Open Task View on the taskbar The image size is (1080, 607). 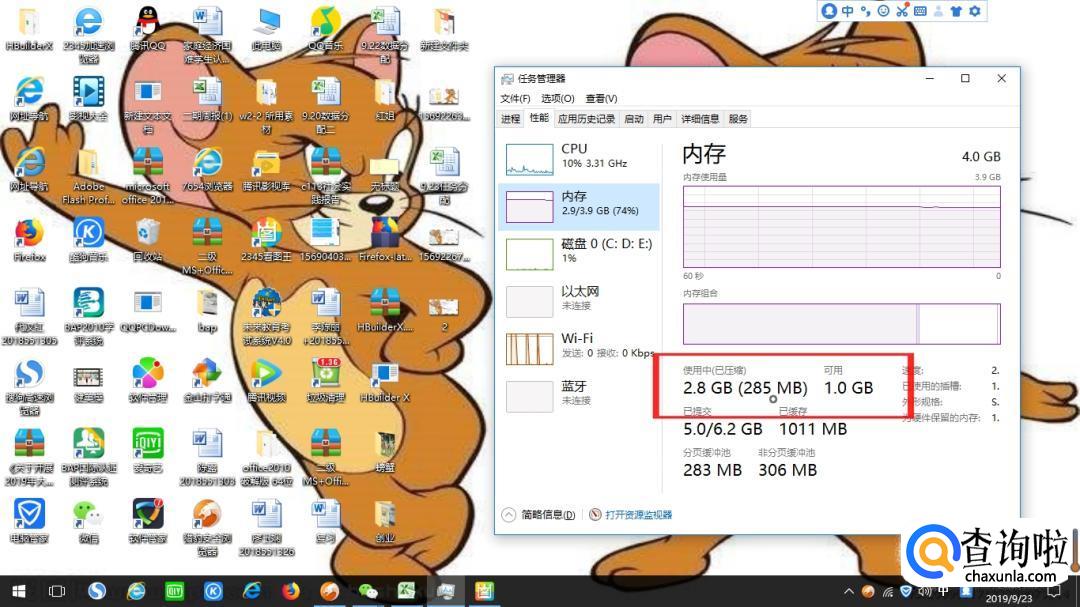click(57, 591)
